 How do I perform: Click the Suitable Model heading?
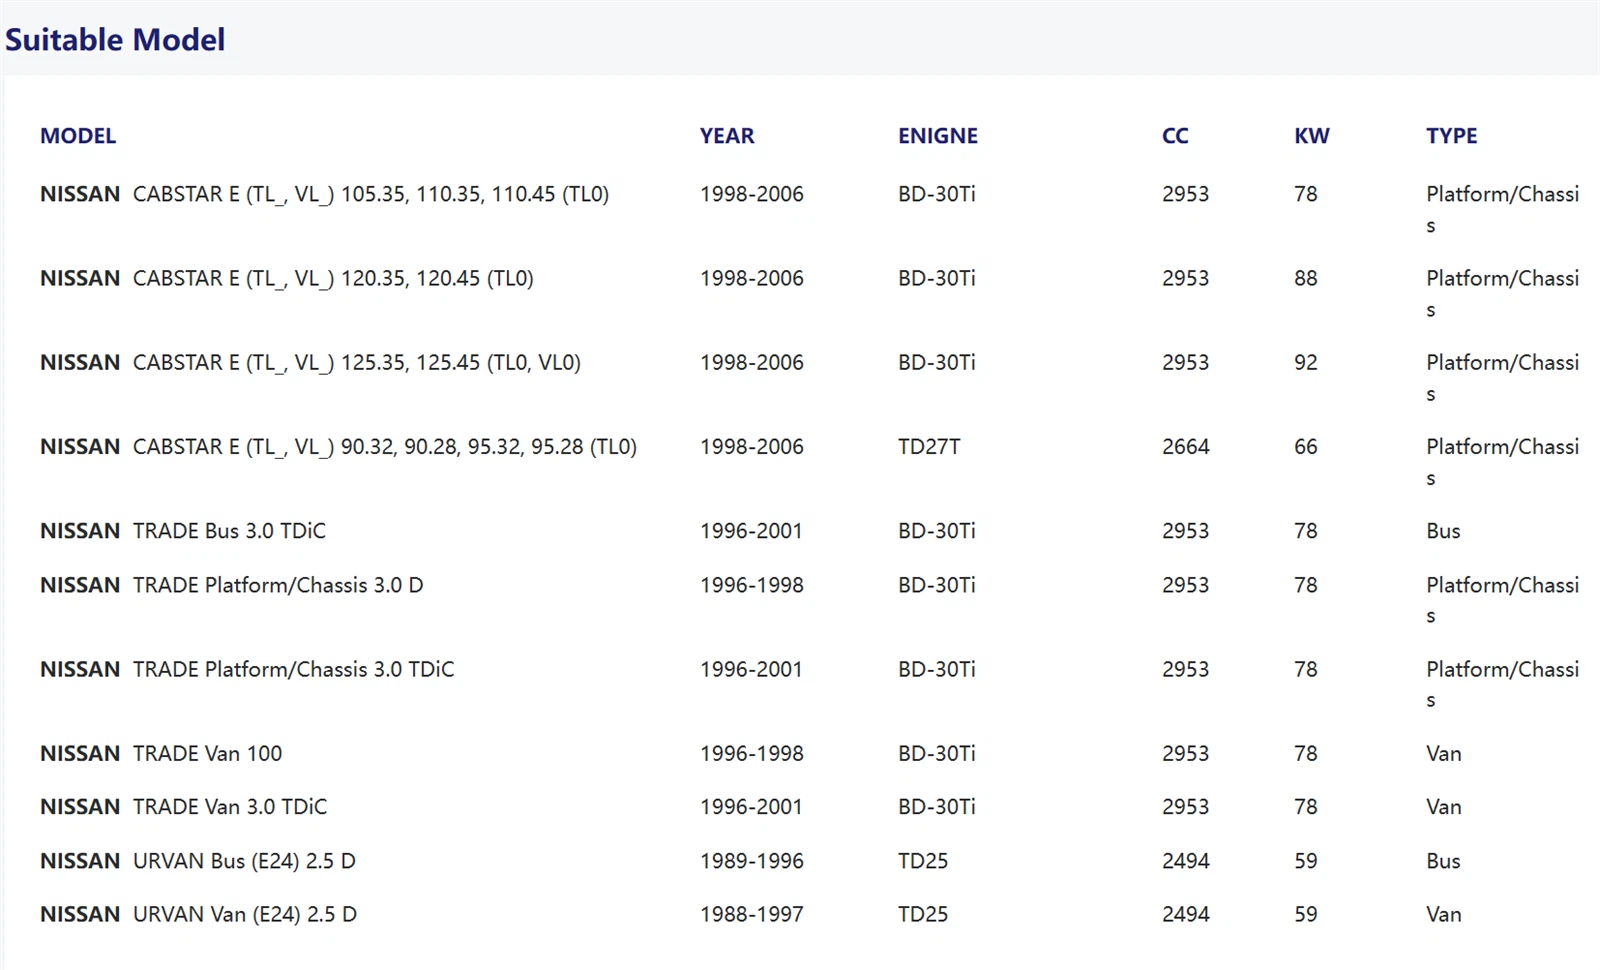click(115, 40)
